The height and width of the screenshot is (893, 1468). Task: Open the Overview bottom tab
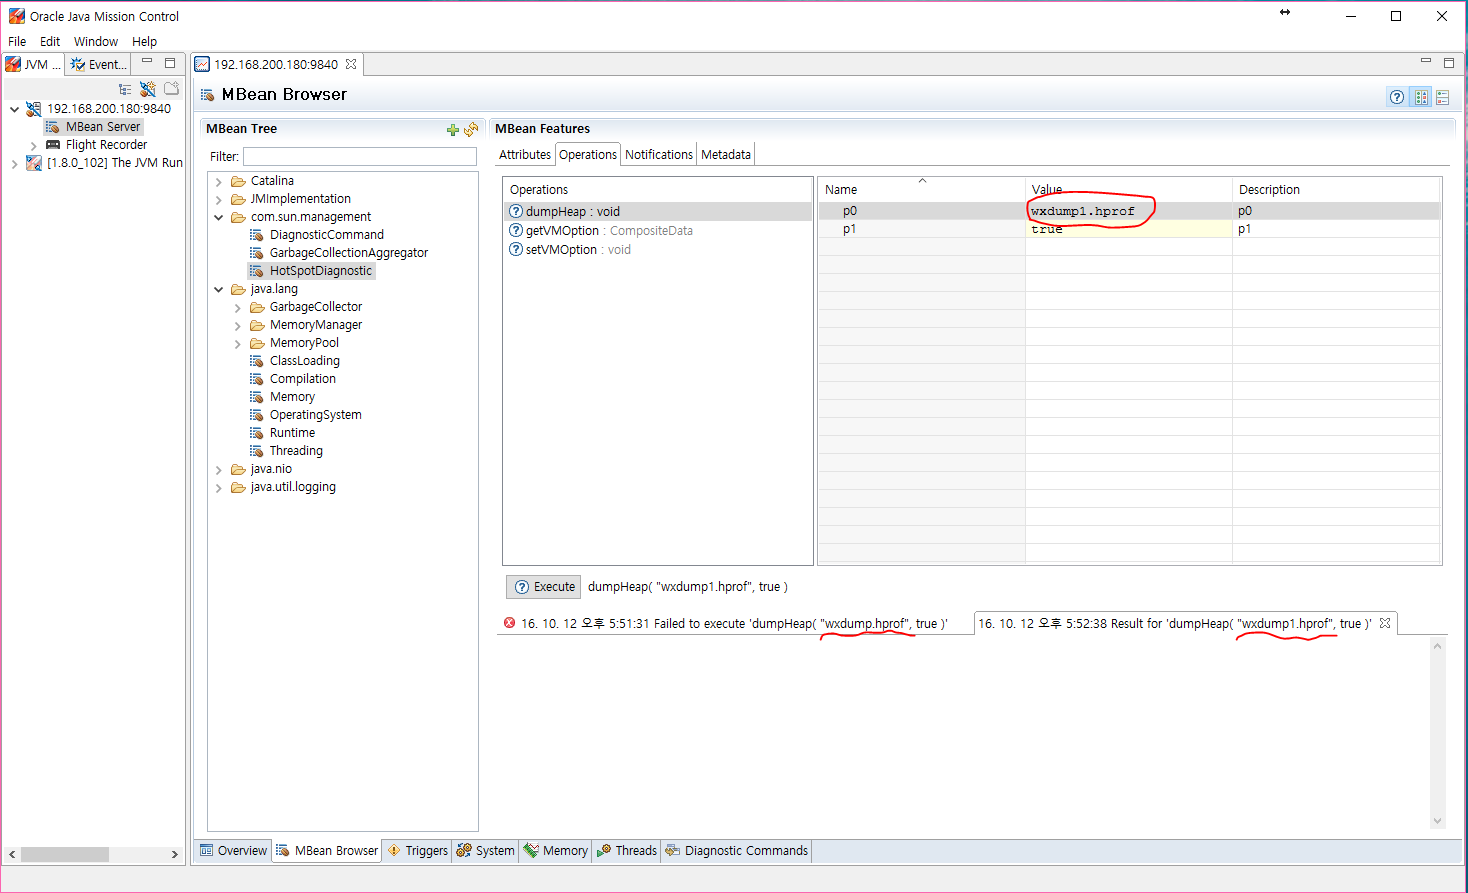tap(233, 851)
